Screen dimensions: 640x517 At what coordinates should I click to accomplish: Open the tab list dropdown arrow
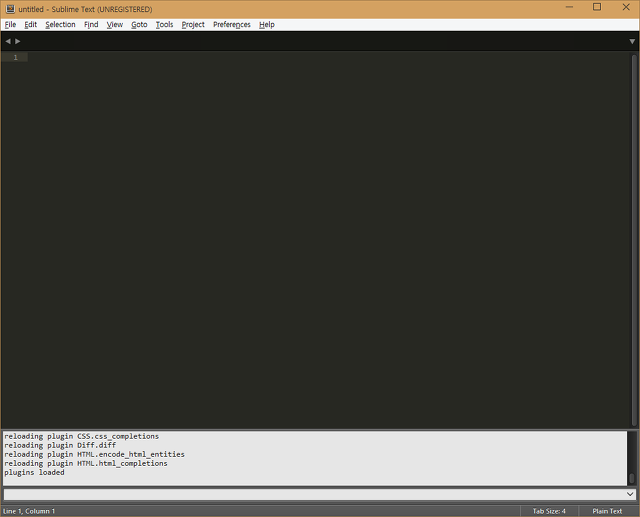click(632, 41)
